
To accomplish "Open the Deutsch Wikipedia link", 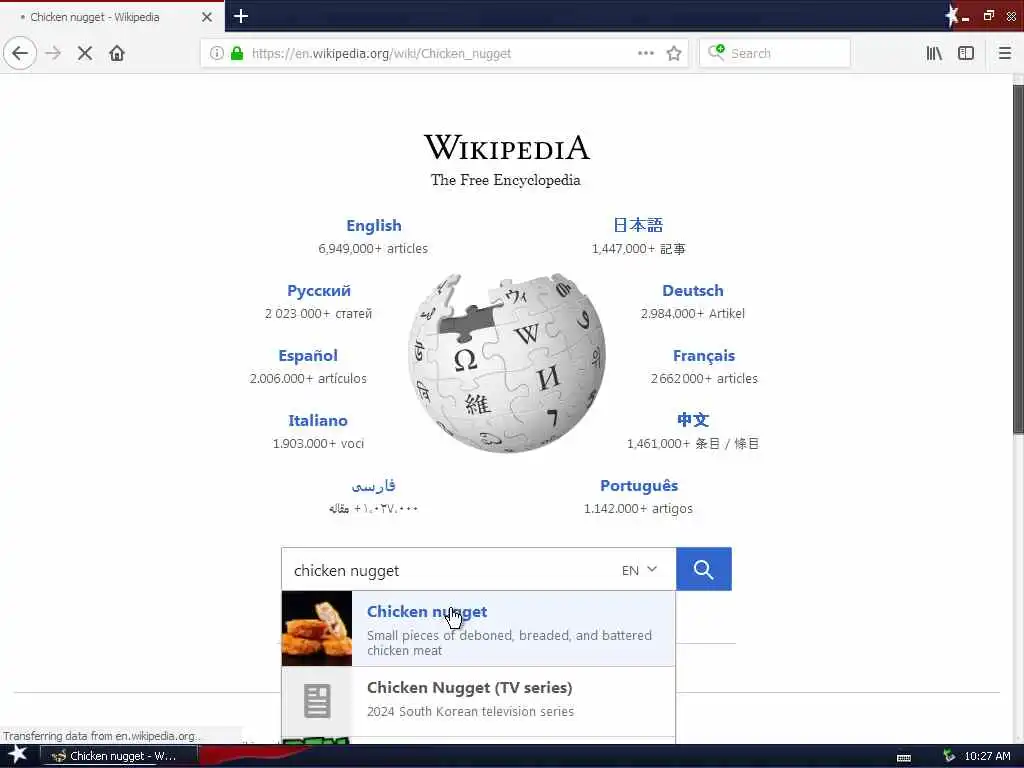I will click(692, 291).
